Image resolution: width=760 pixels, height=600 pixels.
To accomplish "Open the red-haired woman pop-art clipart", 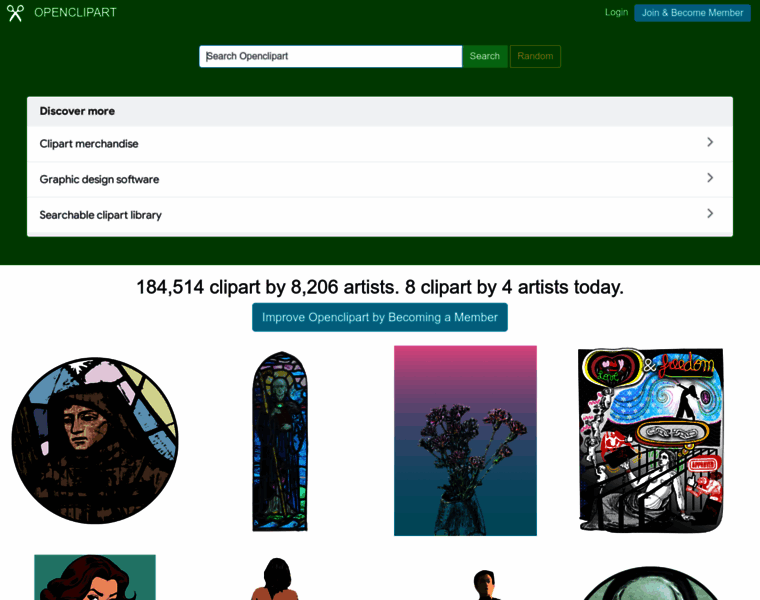I will click(95, 577).
